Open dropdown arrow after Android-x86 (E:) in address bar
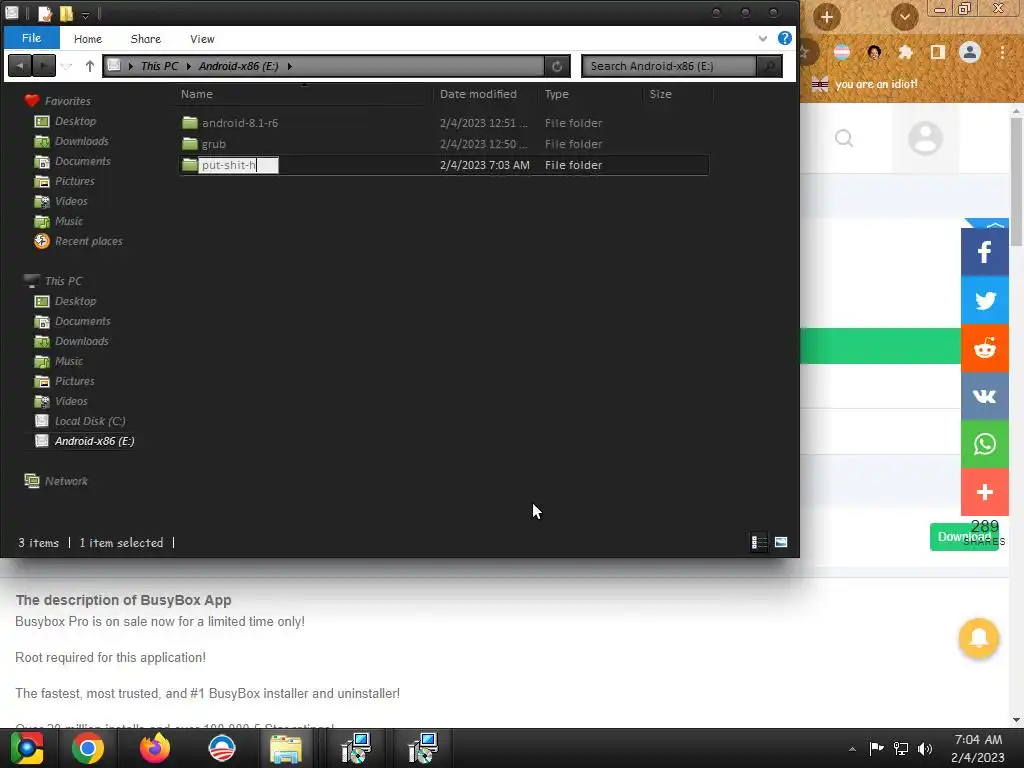The height and width of the screenshot is (768, 1024). 289,66
